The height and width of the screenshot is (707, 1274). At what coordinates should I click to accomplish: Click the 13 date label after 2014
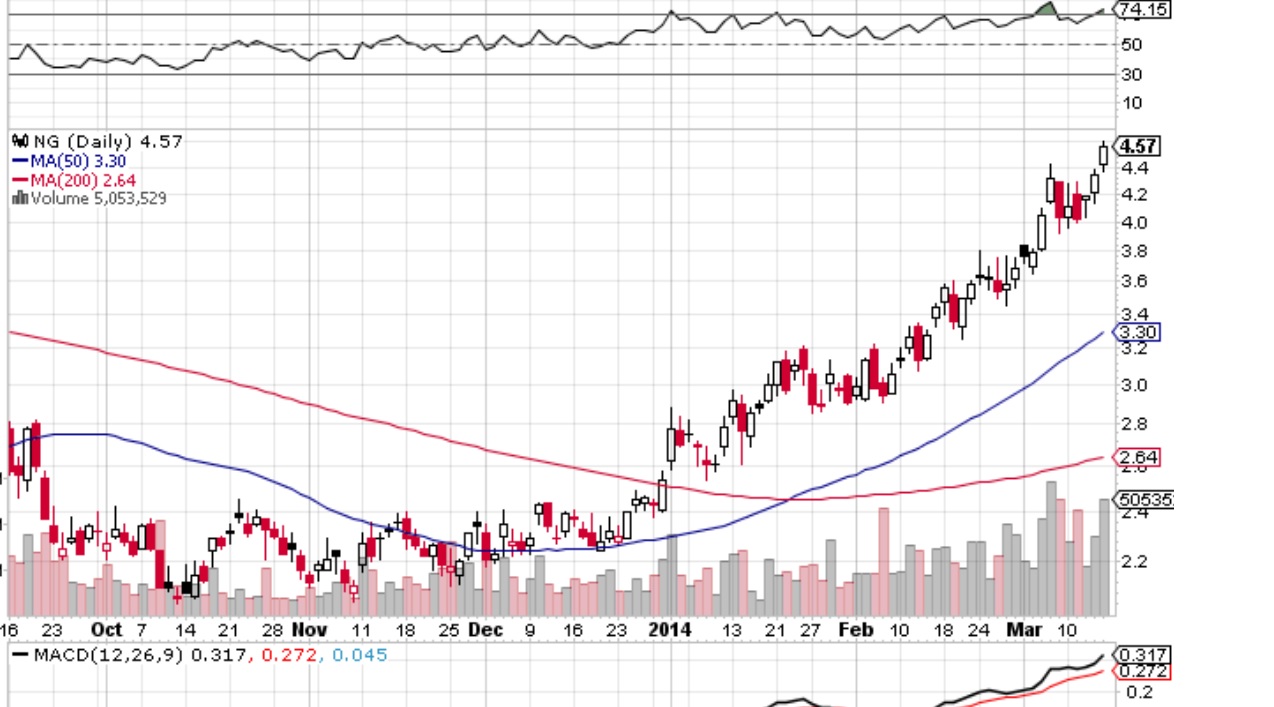(x=734, y=630)
